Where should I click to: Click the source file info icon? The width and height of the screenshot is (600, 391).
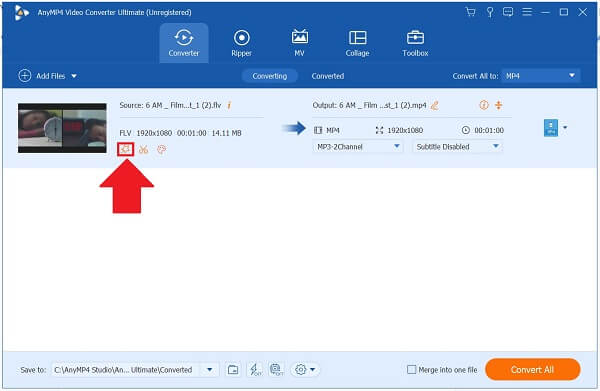[x=229, y=105]
